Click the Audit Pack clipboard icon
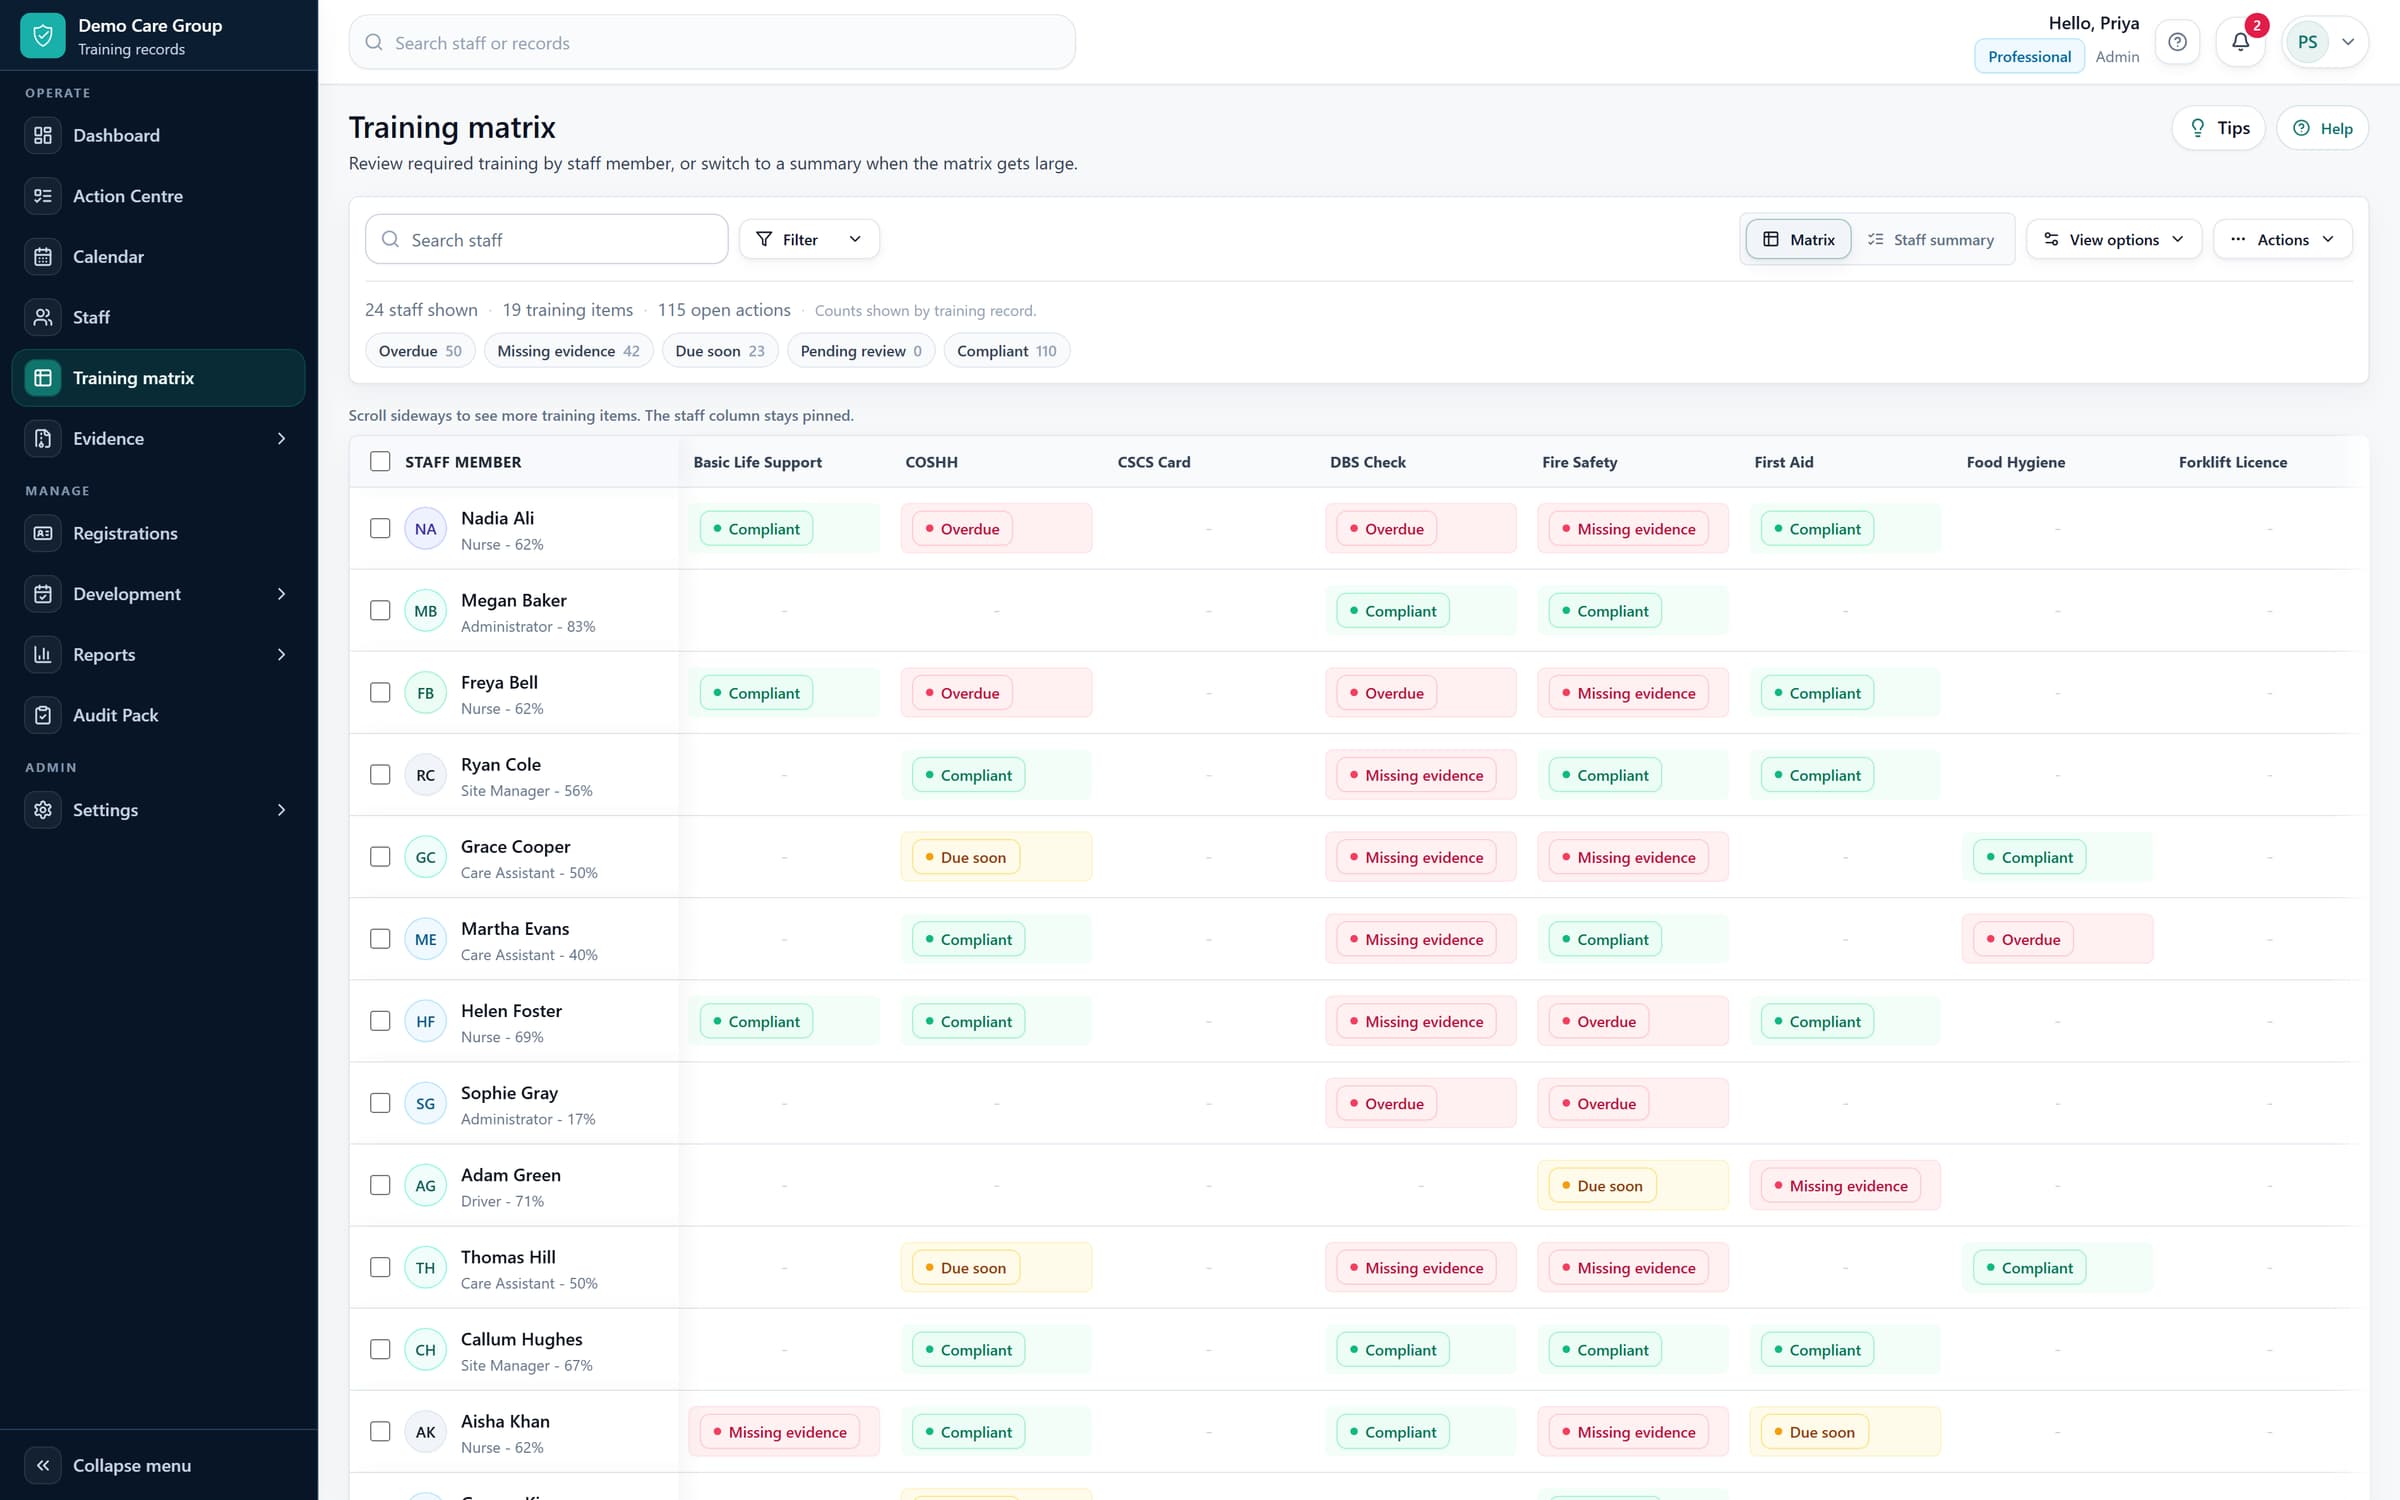The height and width of the screenshot is (1500, 2400). coord(43,715)
